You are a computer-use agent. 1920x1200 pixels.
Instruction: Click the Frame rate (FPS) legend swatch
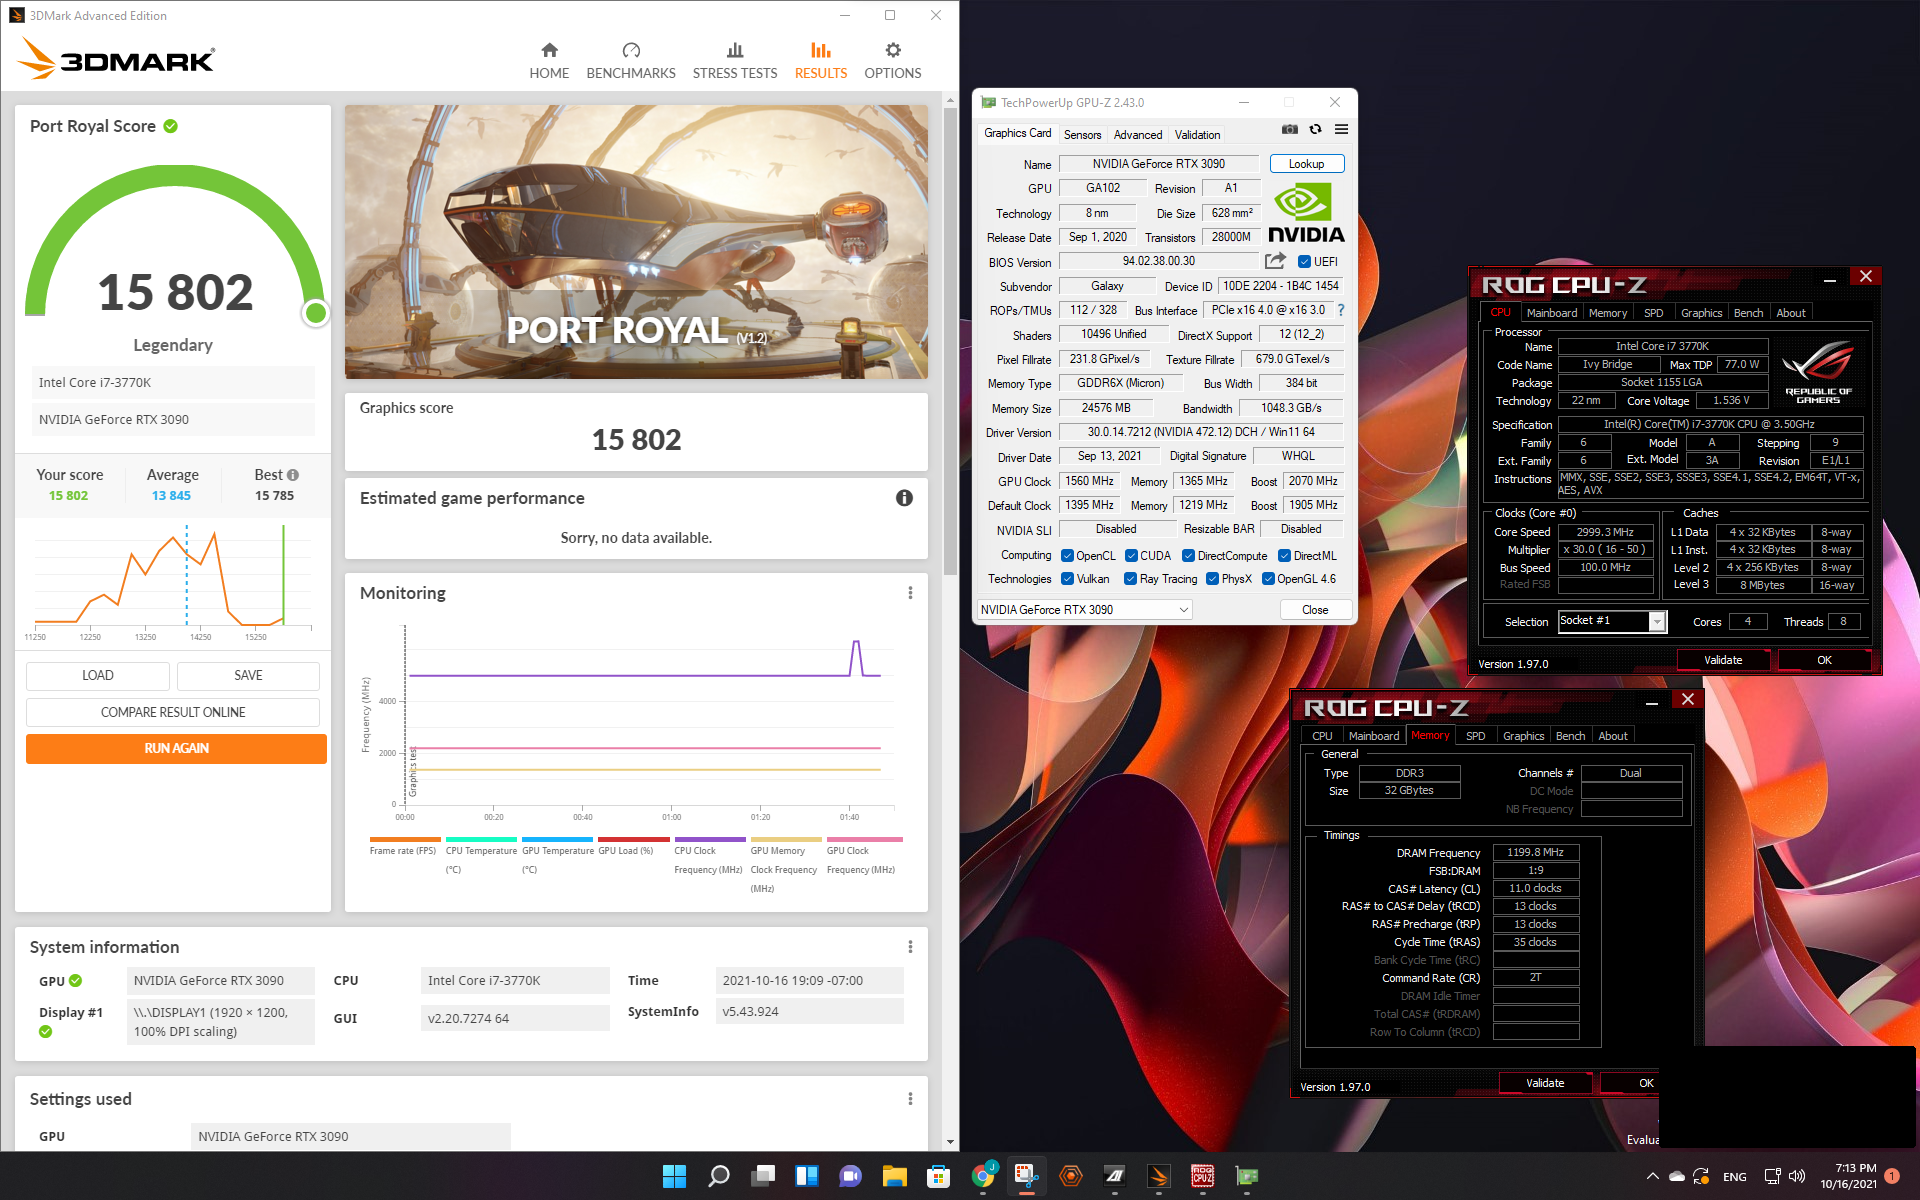404,839
